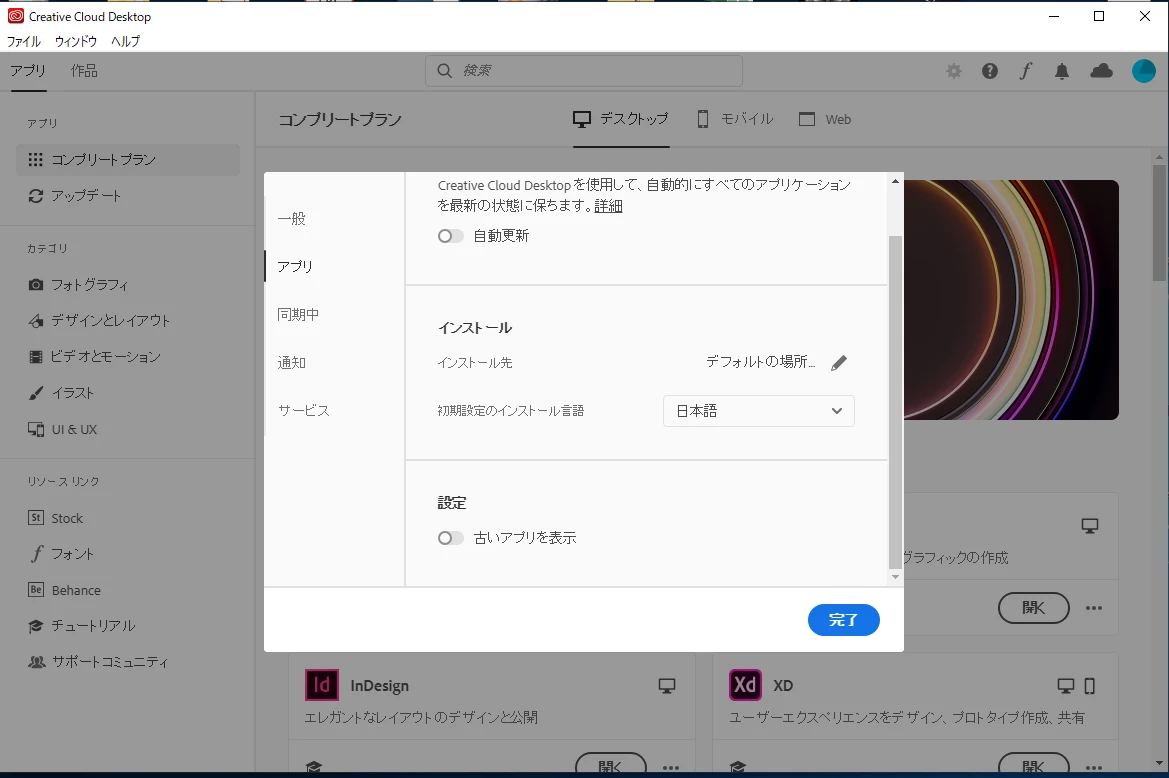Open サポートコミュニティ in the sidebar
Image resolution: width=1169 pixels, height=778 pixels.
[x=98, y=661]
